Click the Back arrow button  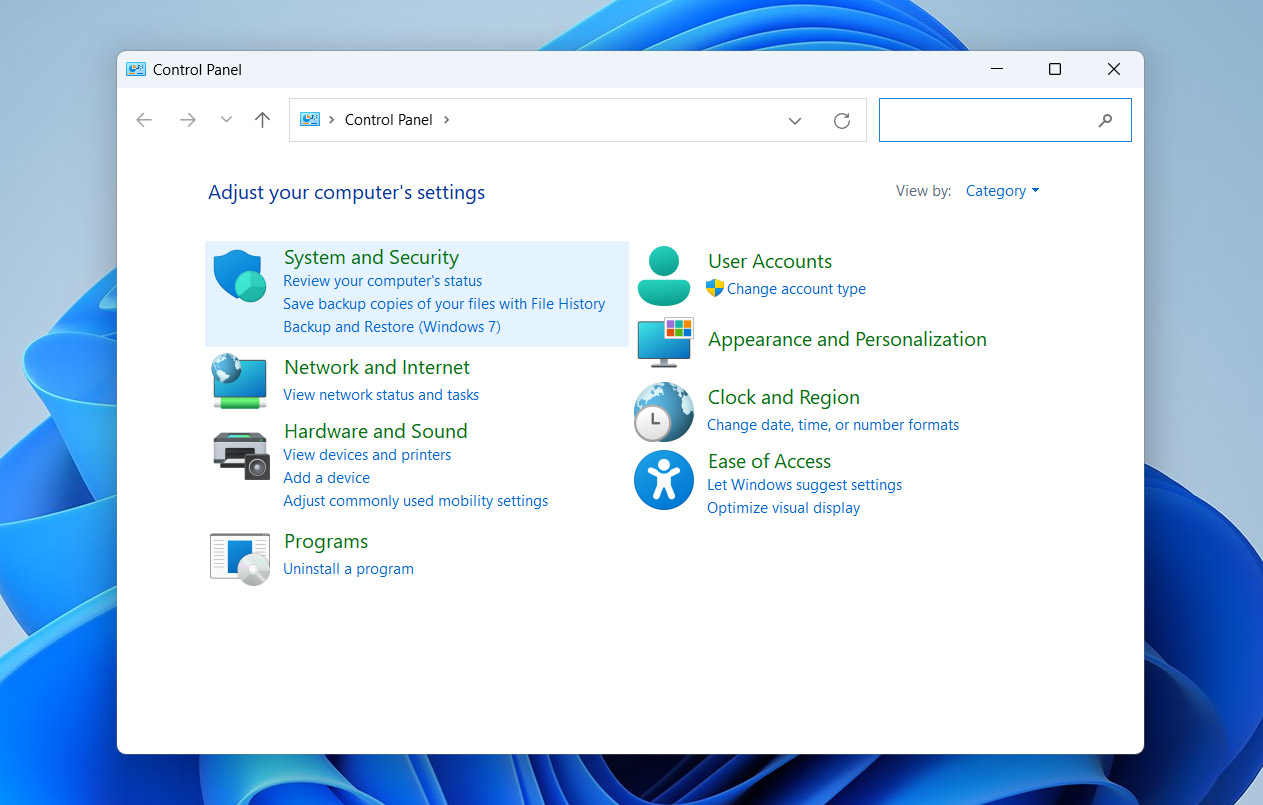(144, 120)
